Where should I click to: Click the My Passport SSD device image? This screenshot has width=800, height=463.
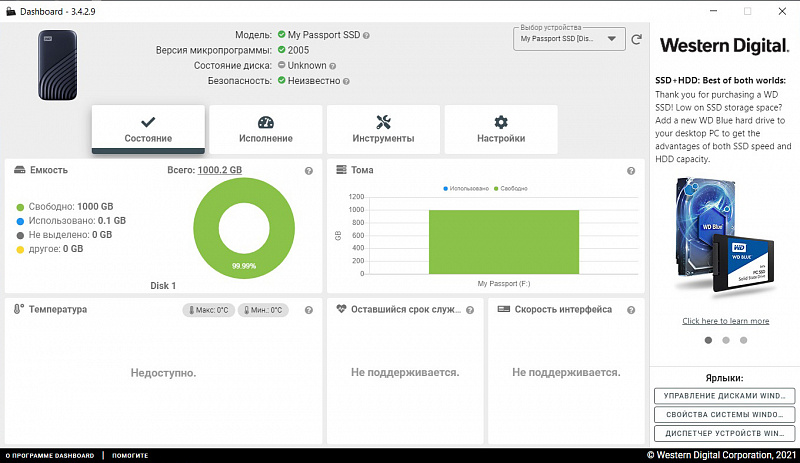pos(58,65)
